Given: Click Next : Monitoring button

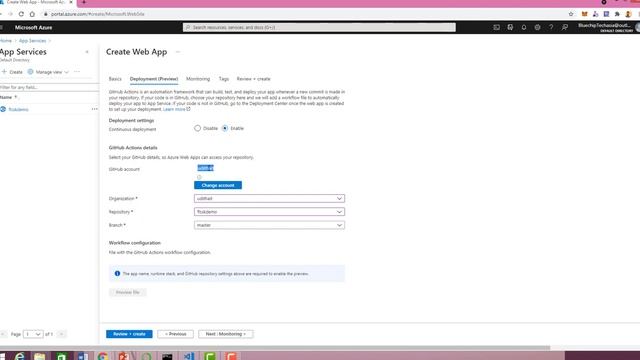Looking at the screenshot, I should (x=226, y=334).
